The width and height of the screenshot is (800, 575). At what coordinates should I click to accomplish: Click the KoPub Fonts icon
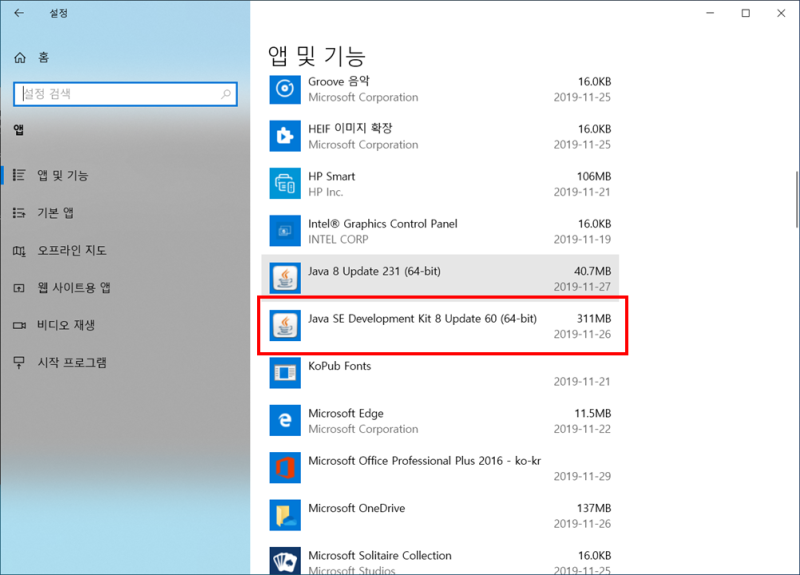click(285, 373)
